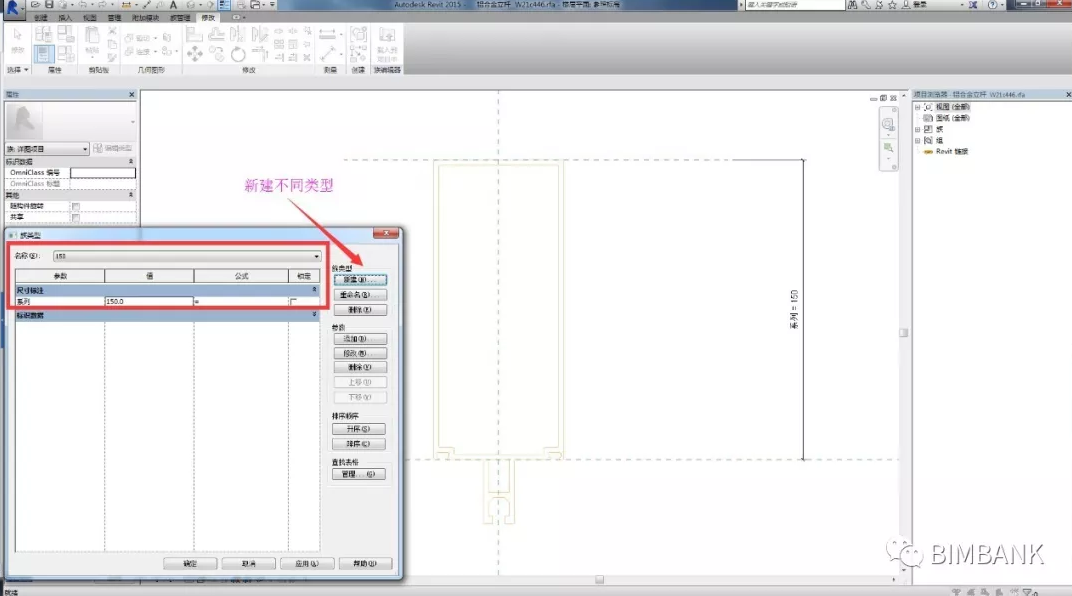Image resolution: width=1072 pixels, height=596 pixels.
Task: Click the 确定 button in Family Types dialog
Action: (190, 563)
